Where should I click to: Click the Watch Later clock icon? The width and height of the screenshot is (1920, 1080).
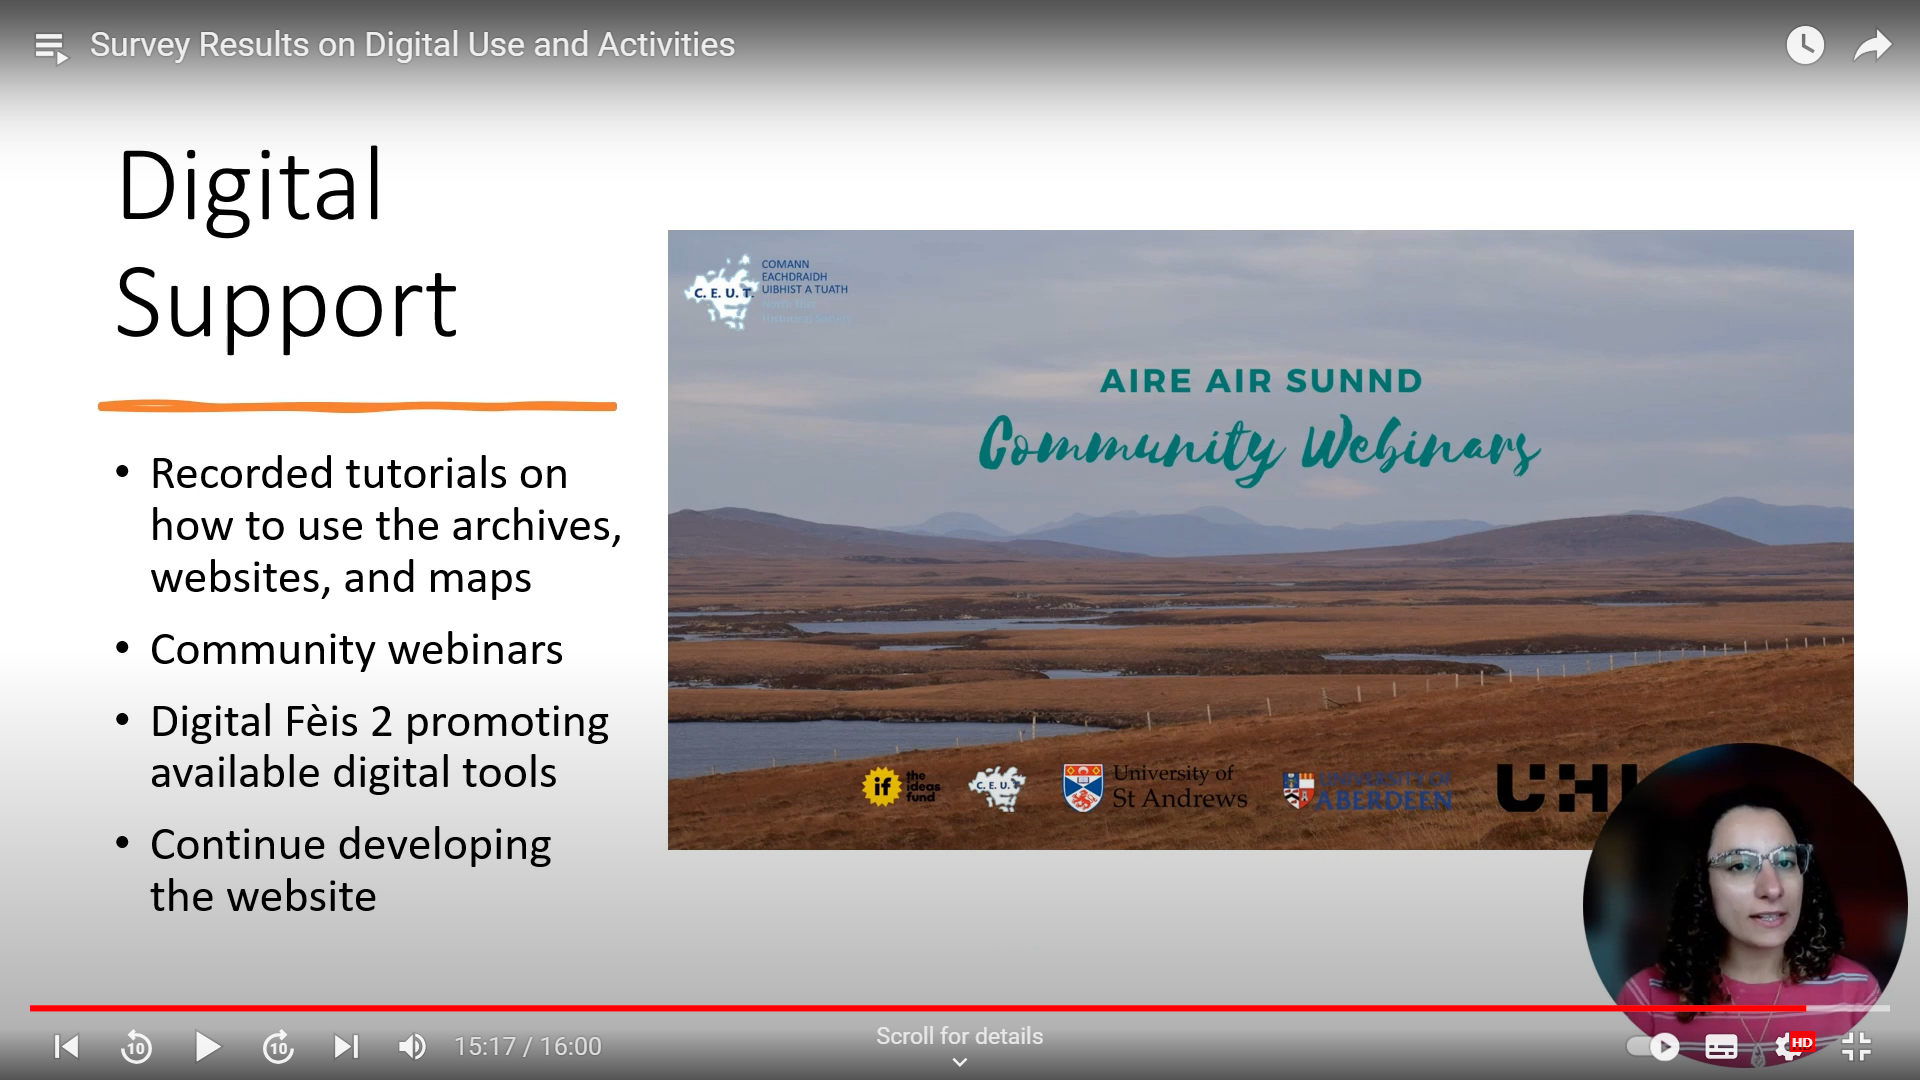point(1805,45)
